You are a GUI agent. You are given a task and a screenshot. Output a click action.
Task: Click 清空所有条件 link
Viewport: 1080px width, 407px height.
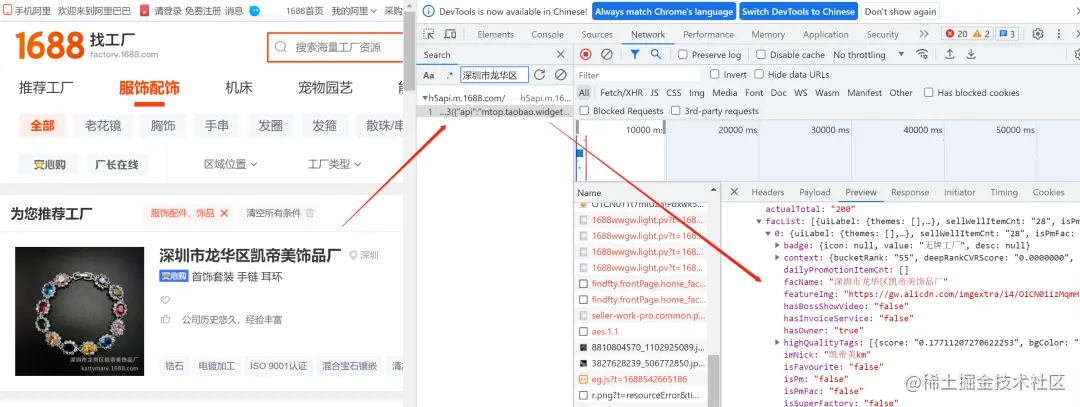[274, 213]
